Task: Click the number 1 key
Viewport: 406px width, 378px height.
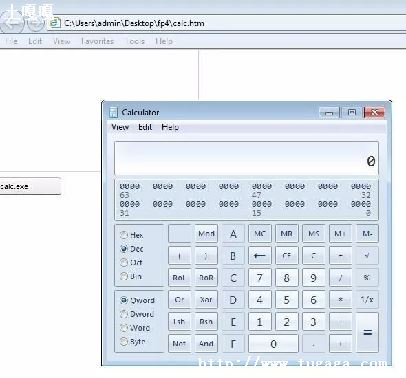Action: pos(260,322)
